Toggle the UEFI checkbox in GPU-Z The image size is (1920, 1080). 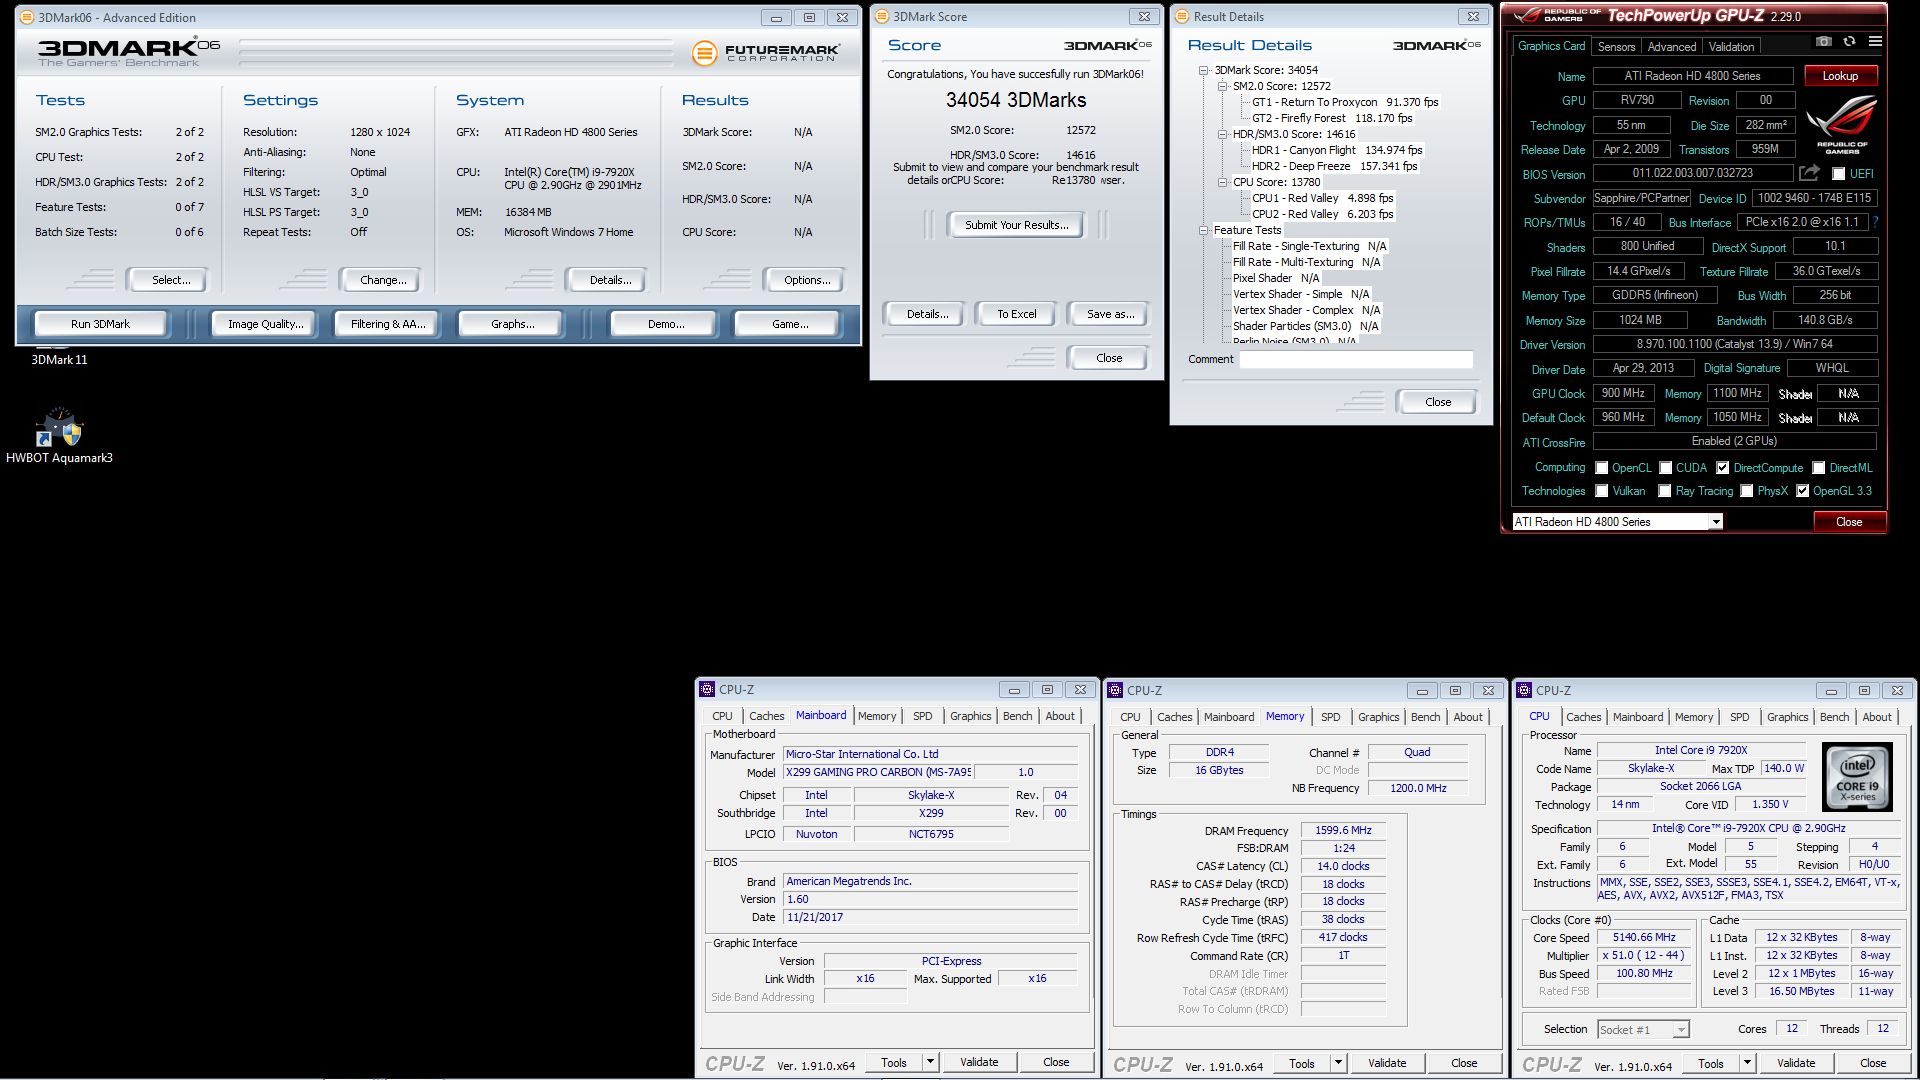(x=1838, y=174)
